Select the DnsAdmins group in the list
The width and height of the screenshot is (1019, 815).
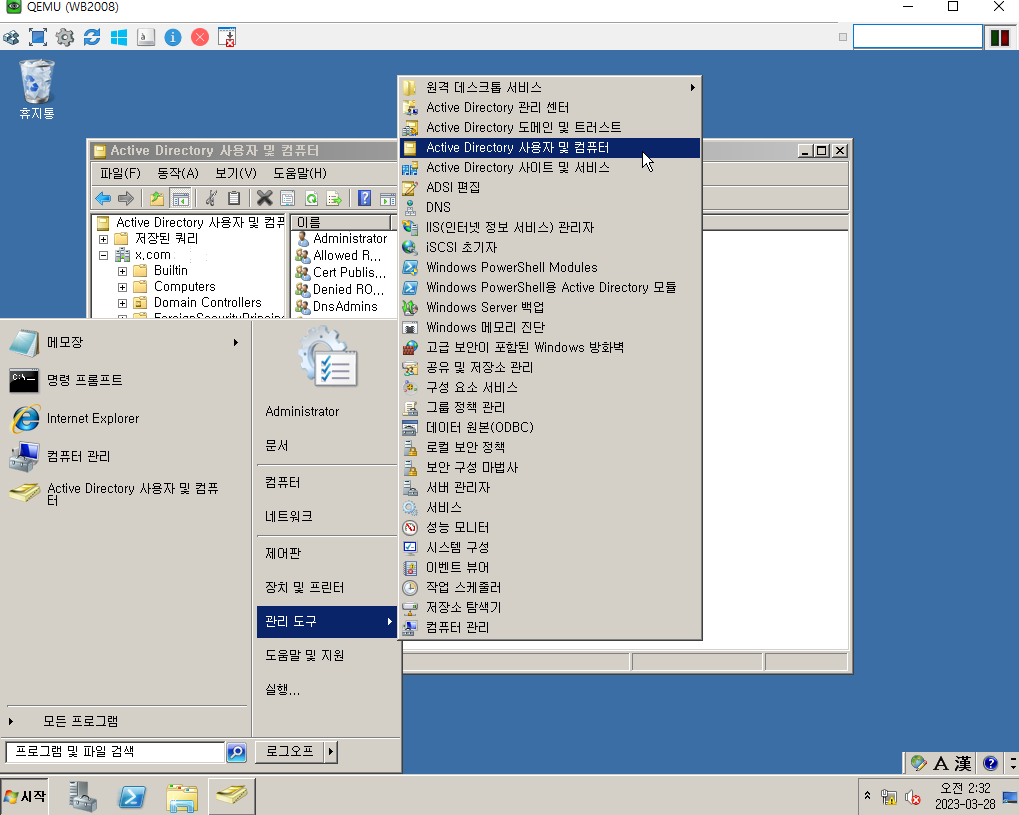(x=345, y=306)
